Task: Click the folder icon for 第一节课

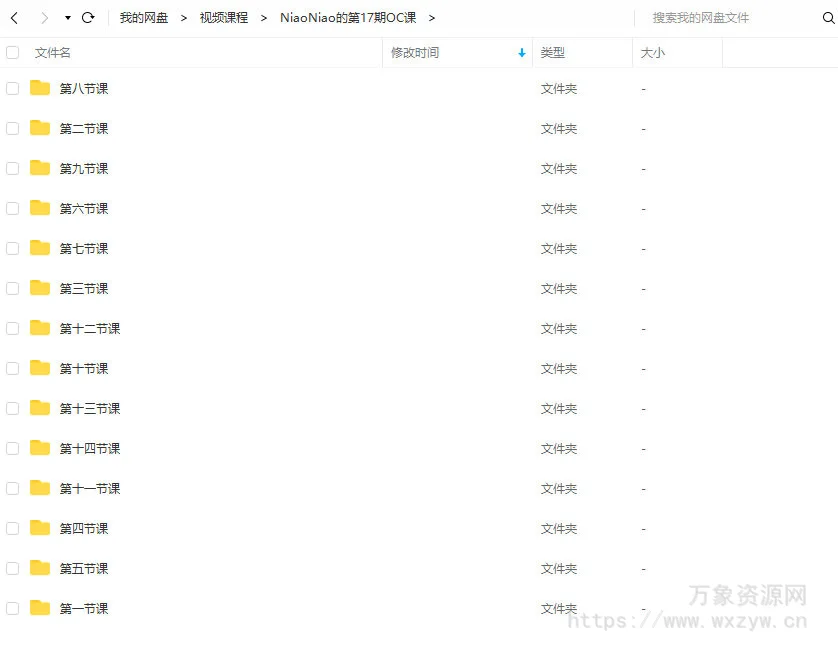Action: tap(40, 608)
